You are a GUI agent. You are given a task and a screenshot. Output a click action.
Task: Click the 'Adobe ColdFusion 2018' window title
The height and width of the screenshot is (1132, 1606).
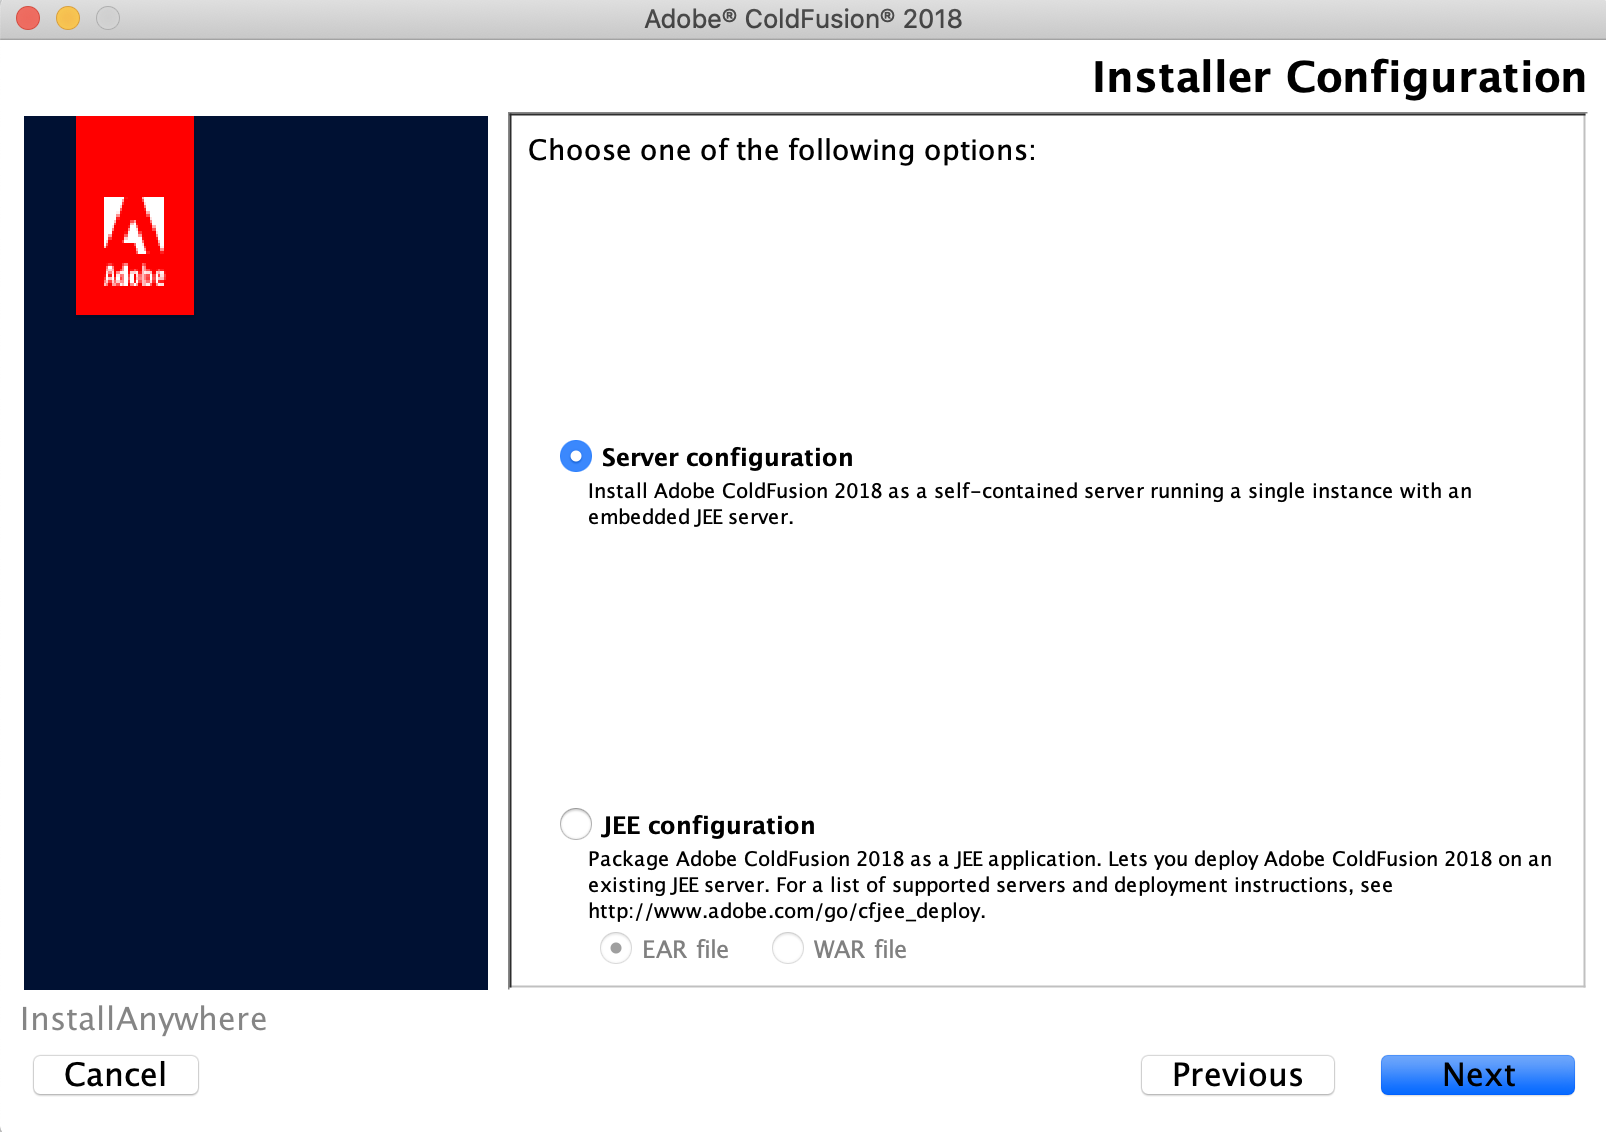pos(803,19)
